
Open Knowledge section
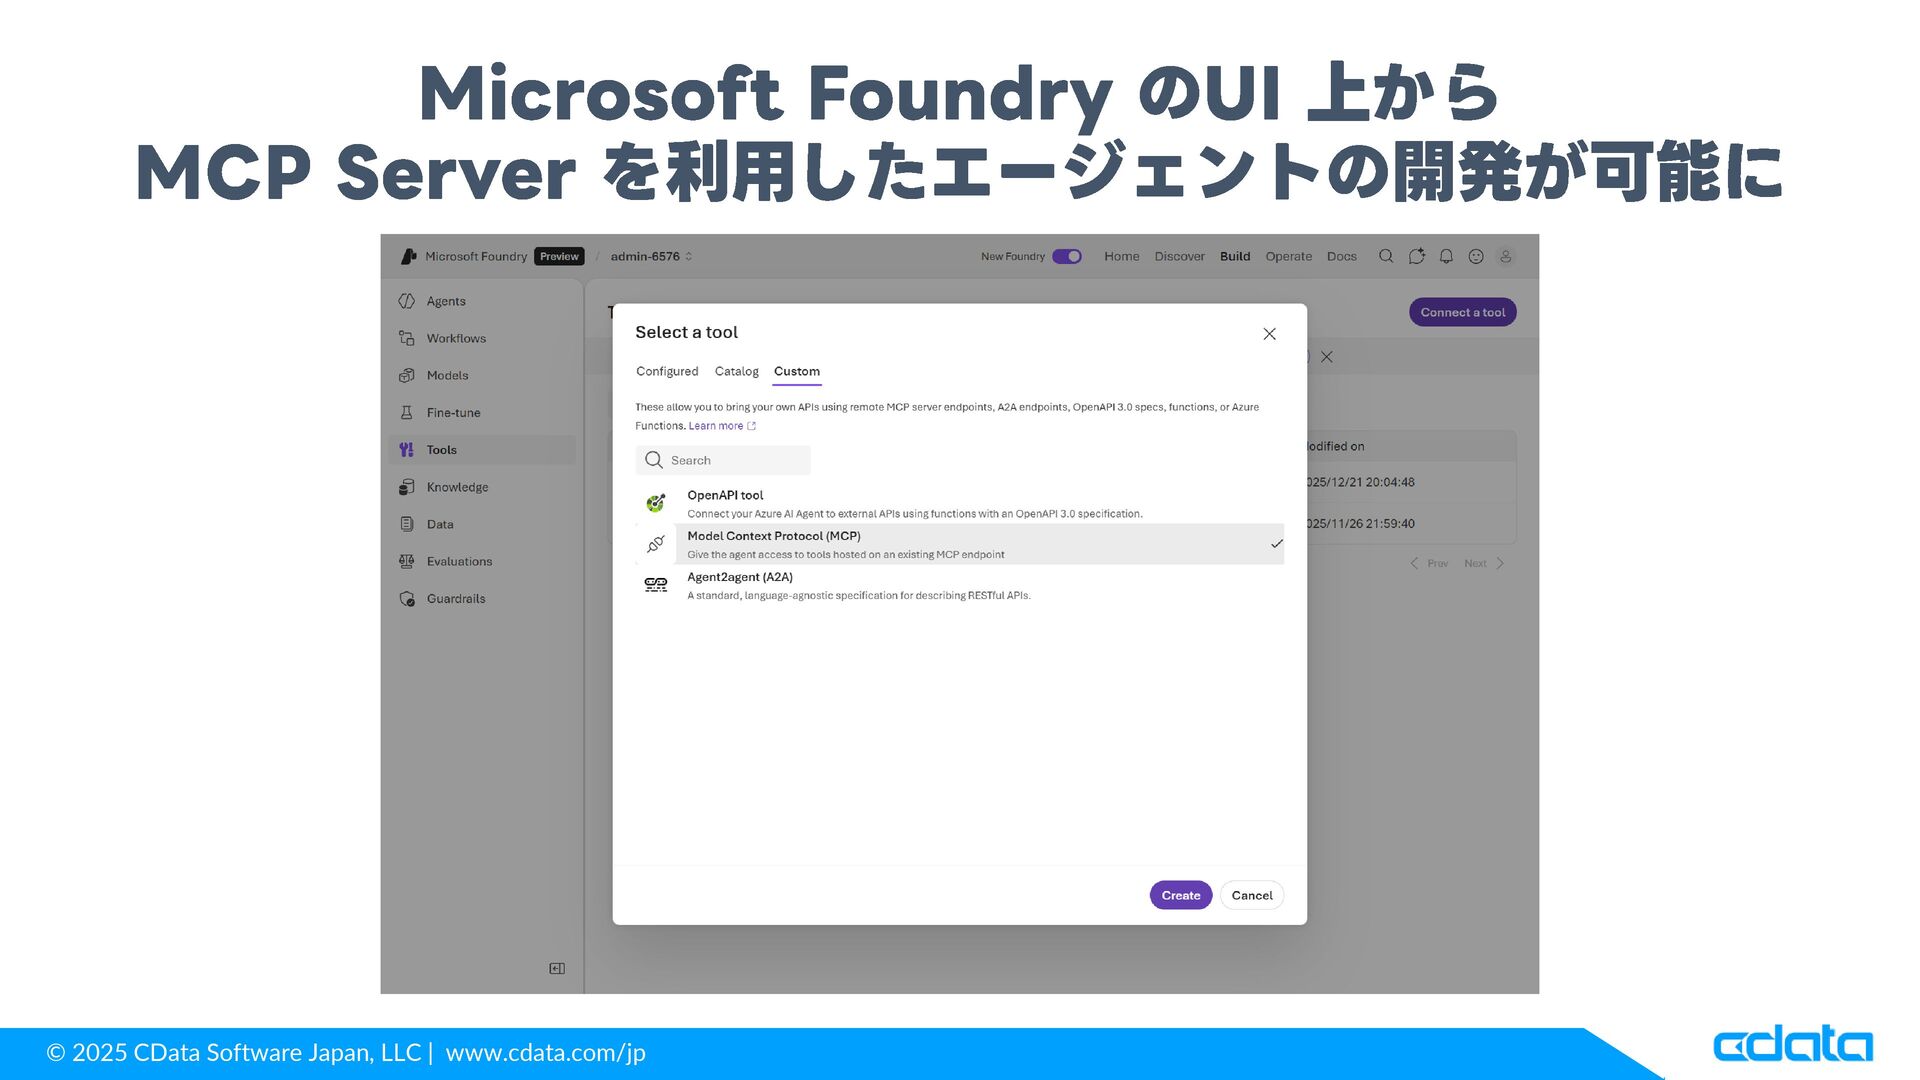pos(456,487)
